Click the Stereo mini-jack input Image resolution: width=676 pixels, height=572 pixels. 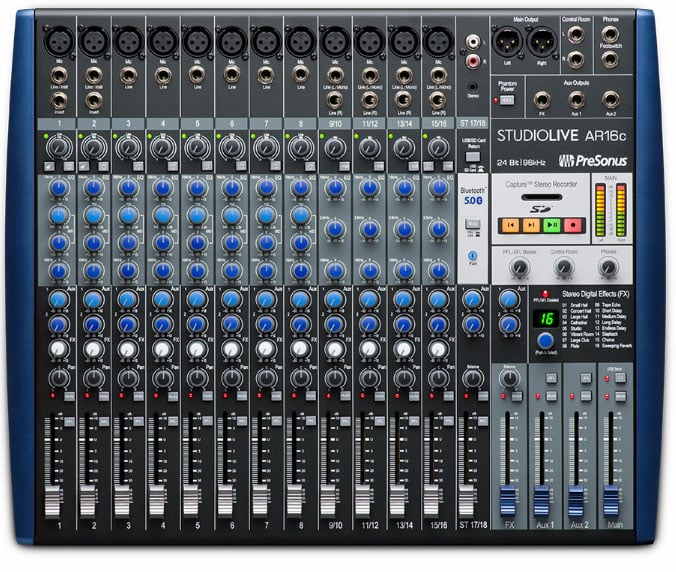pyautogui.click(x=473, y=87)
